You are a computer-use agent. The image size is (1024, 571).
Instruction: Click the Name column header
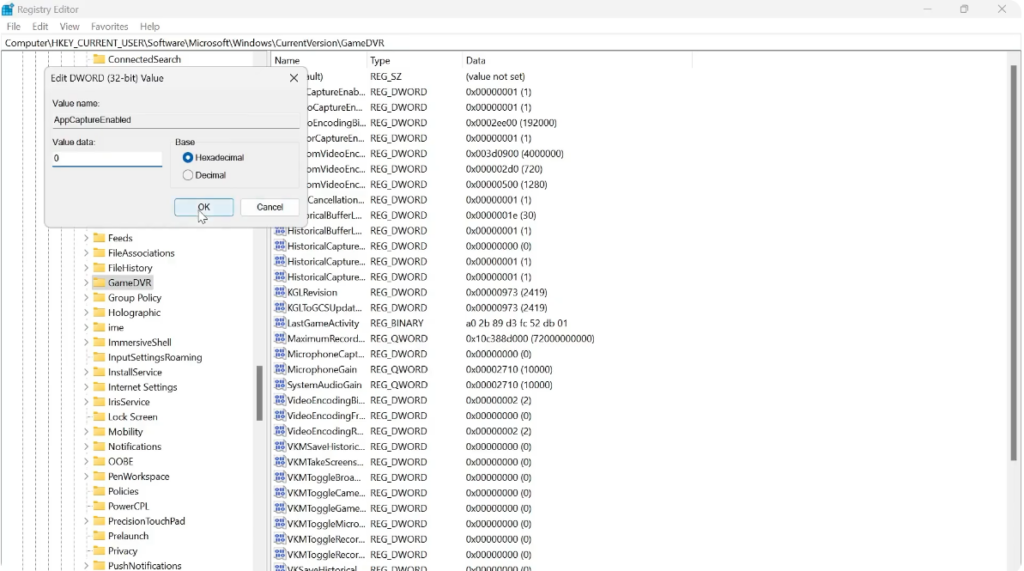click(319, 60)
